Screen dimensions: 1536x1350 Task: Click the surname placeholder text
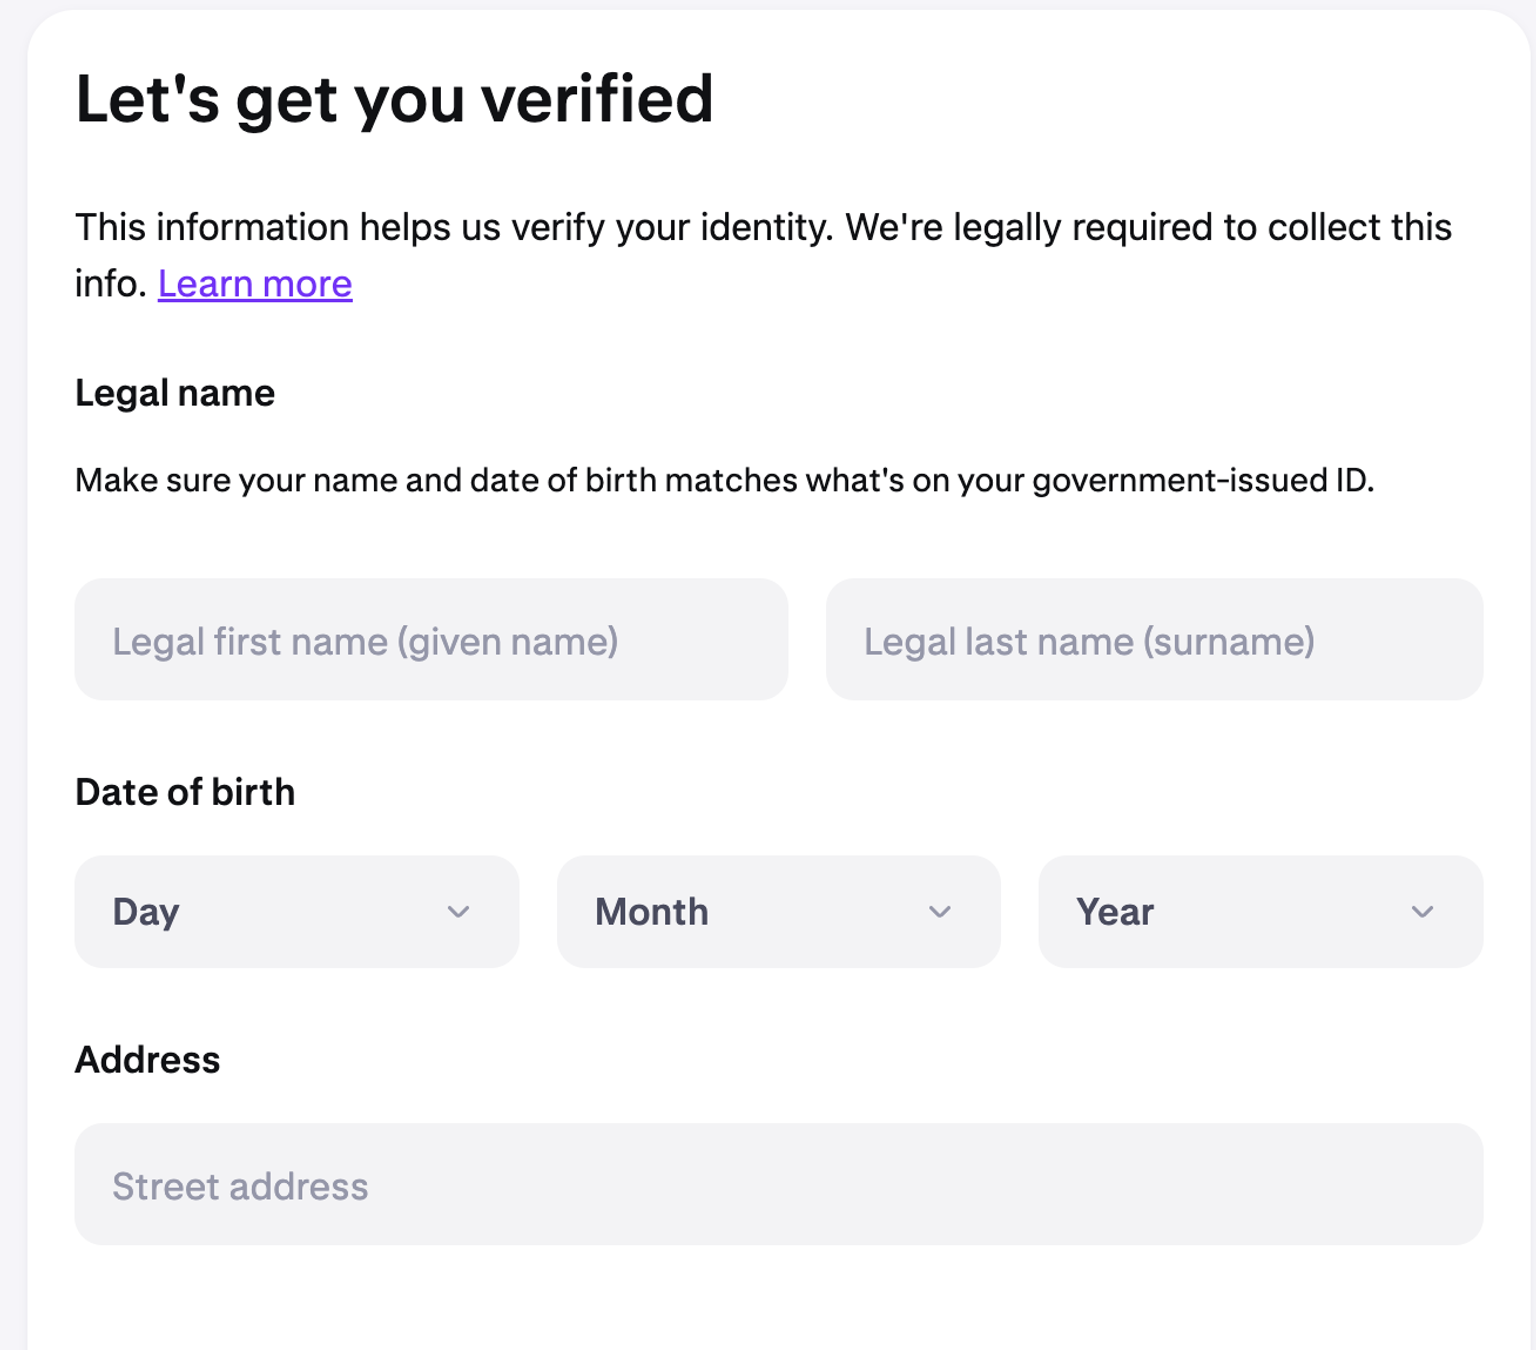1089,641
